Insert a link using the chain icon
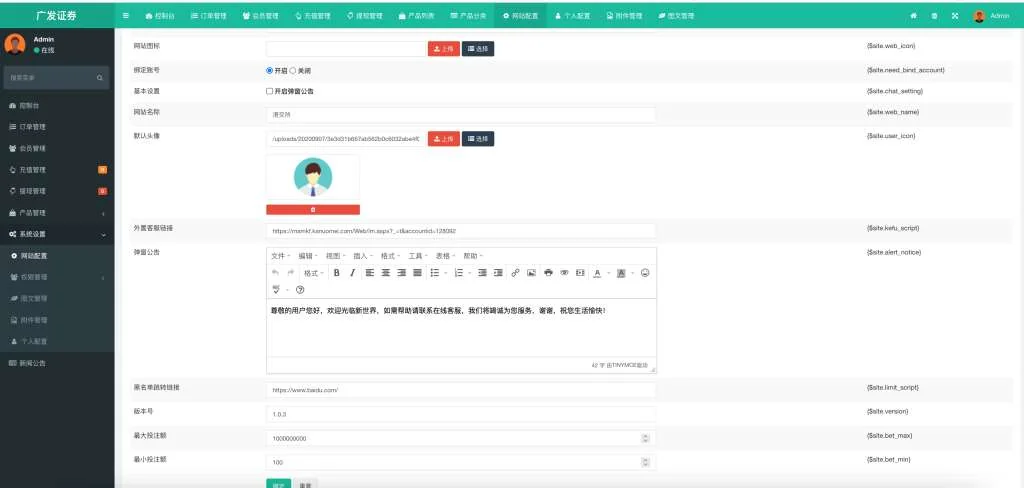 [x=515, y=272]
